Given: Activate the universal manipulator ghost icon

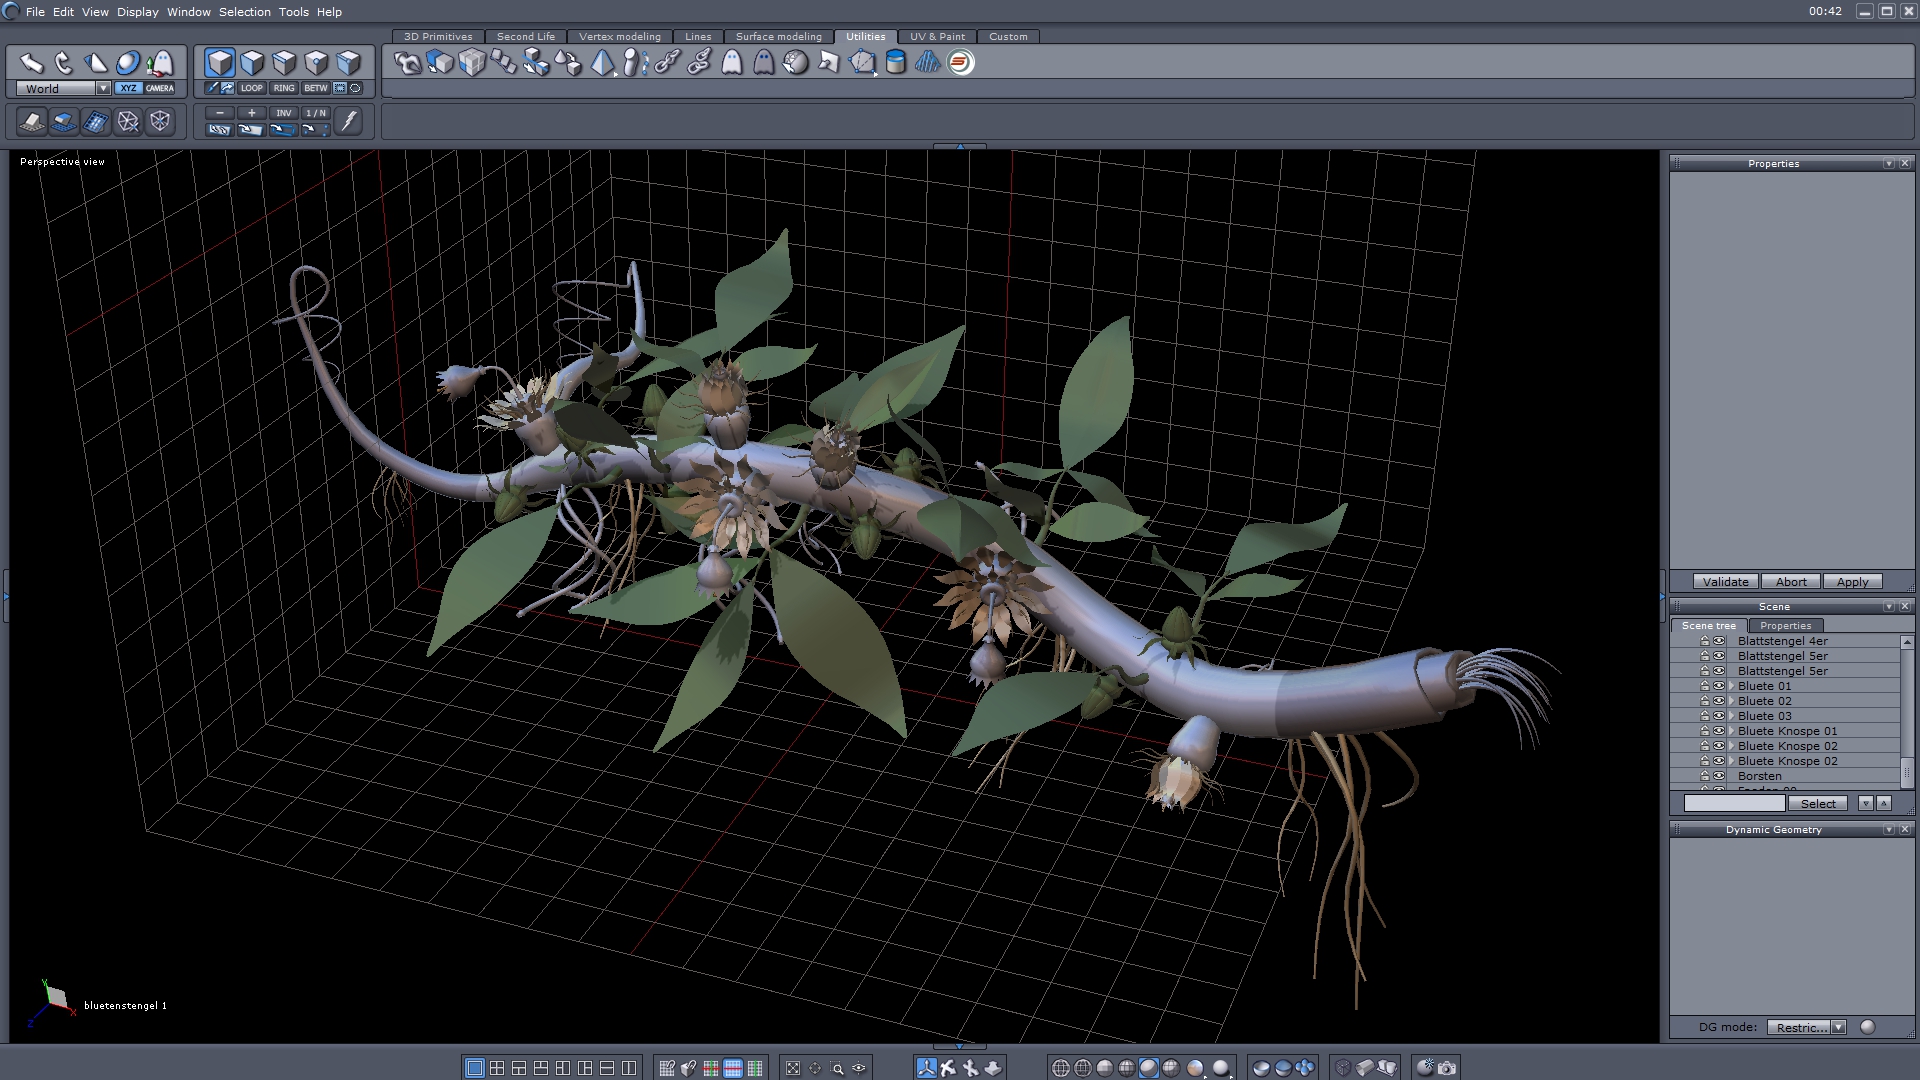Looking at the screenshot, I should 160,63.
